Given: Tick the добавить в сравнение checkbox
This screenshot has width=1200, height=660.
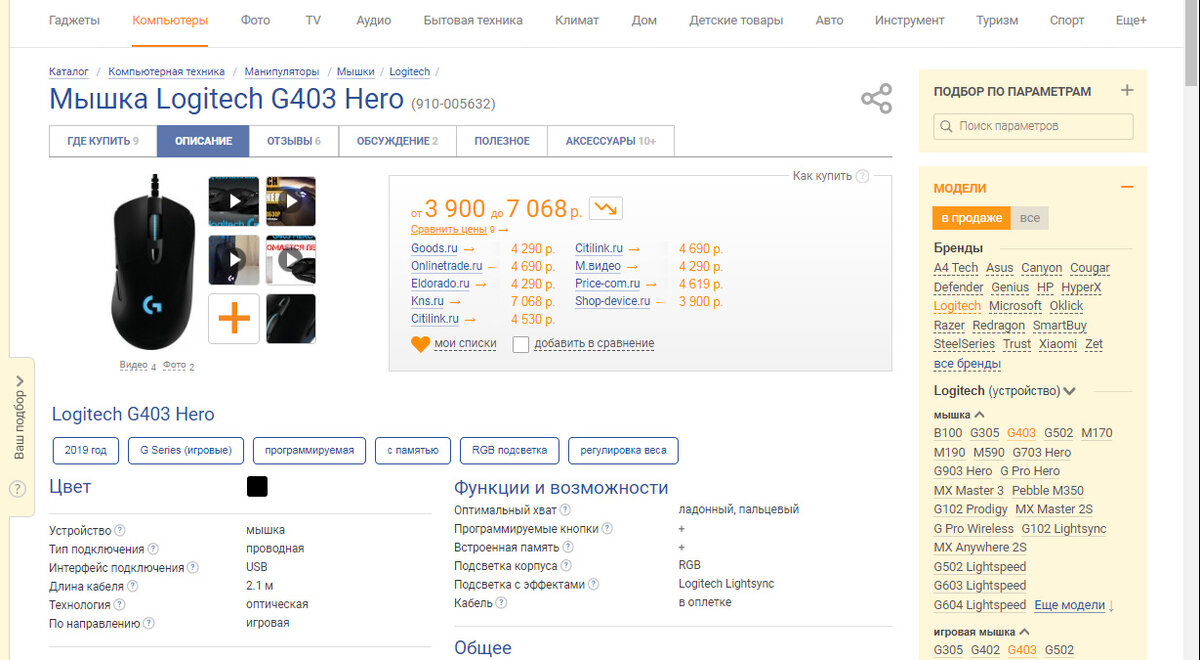Looking at the screenshot, I should pyautogui.click(x=520, y=344).
